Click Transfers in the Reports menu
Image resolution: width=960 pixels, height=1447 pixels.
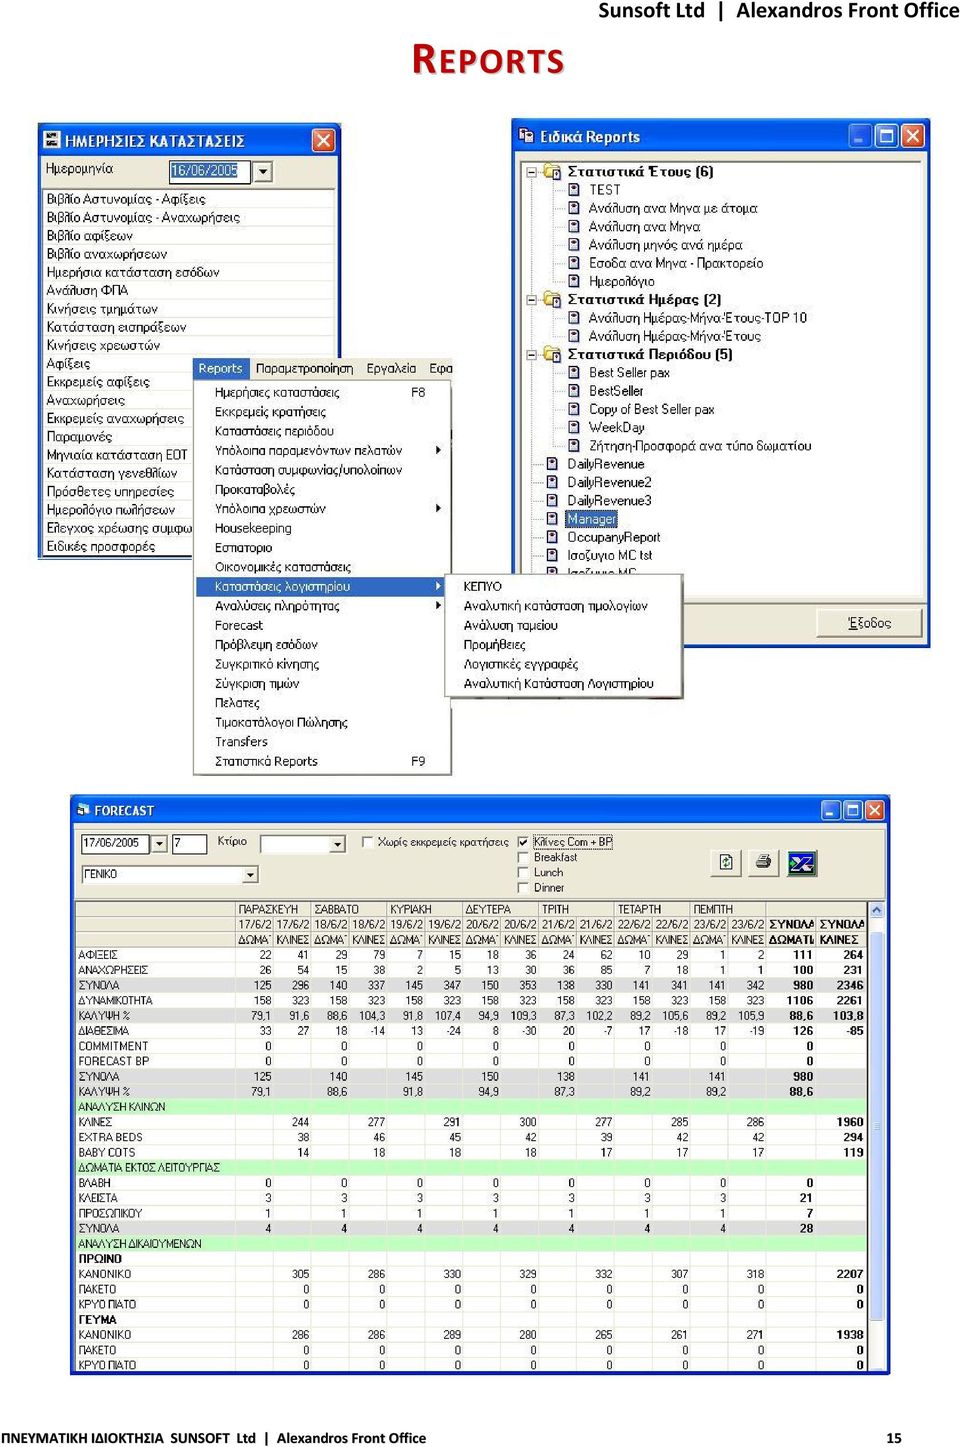coord(323,742)
